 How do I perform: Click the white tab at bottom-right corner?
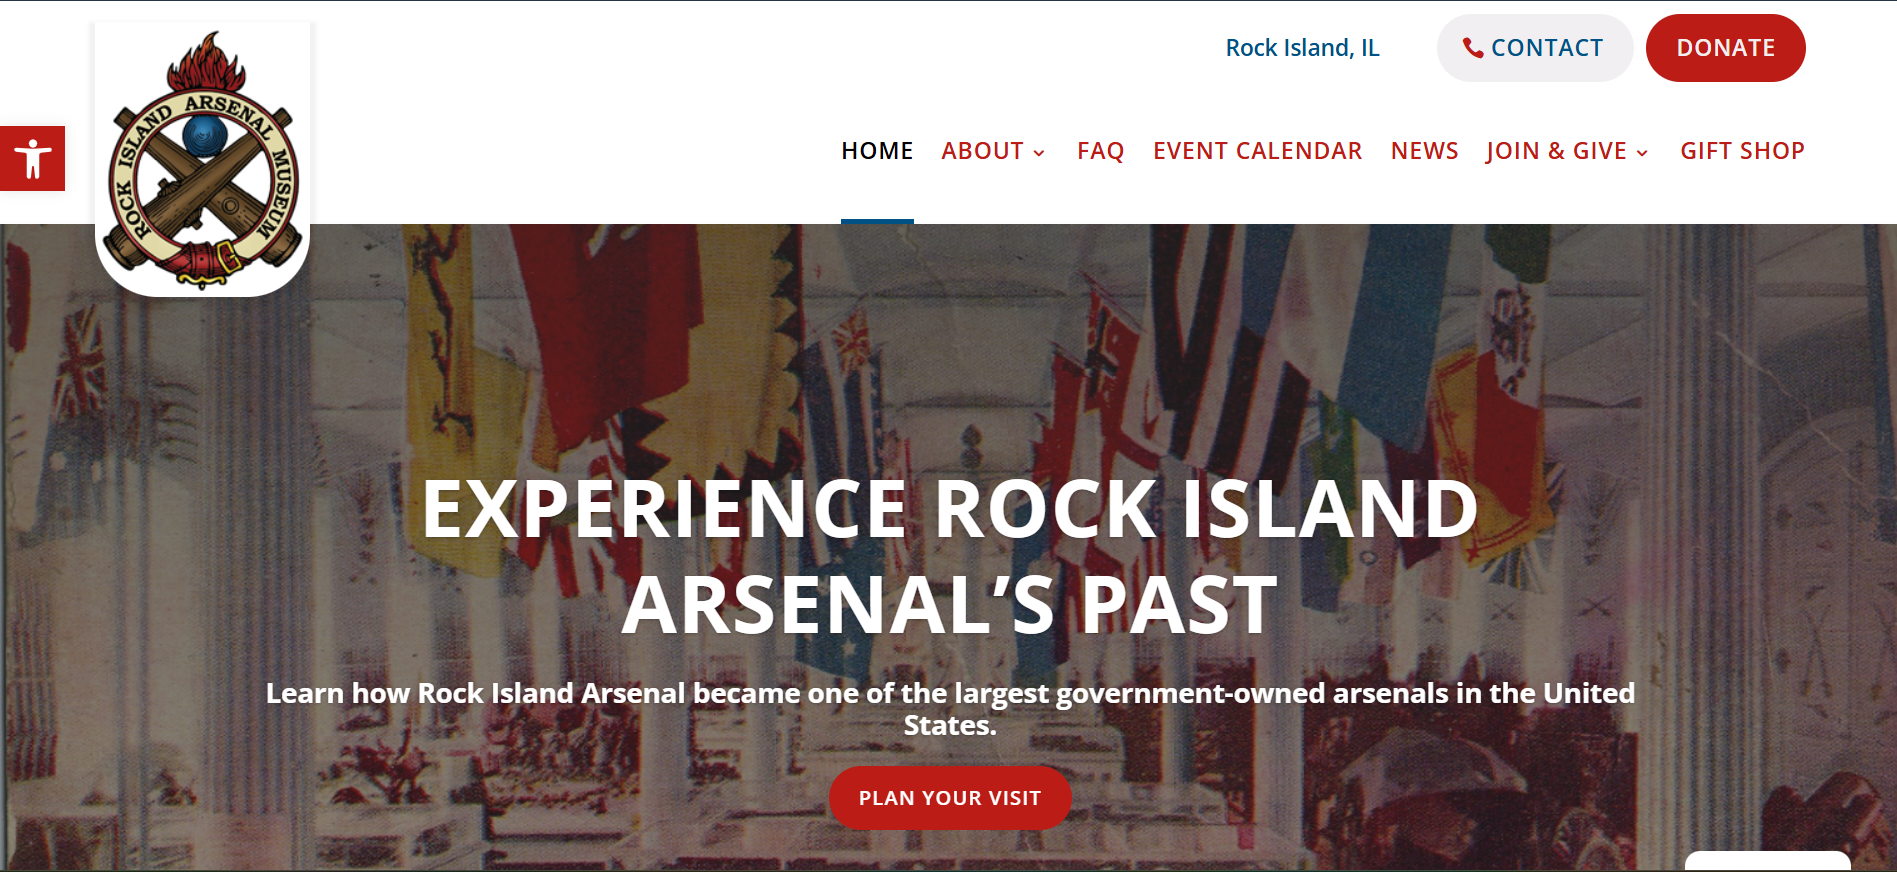1767,861
